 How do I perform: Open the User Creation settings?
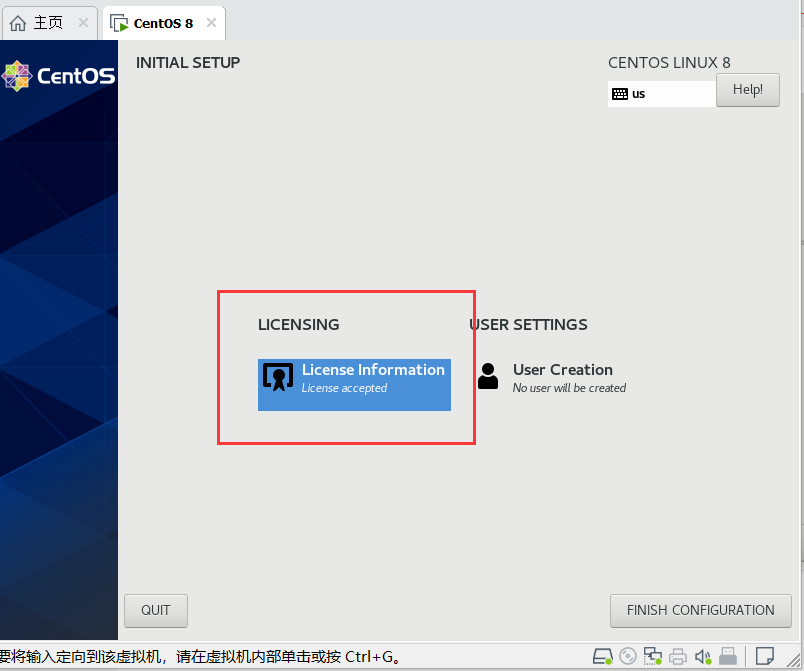[x=552, y=378]
